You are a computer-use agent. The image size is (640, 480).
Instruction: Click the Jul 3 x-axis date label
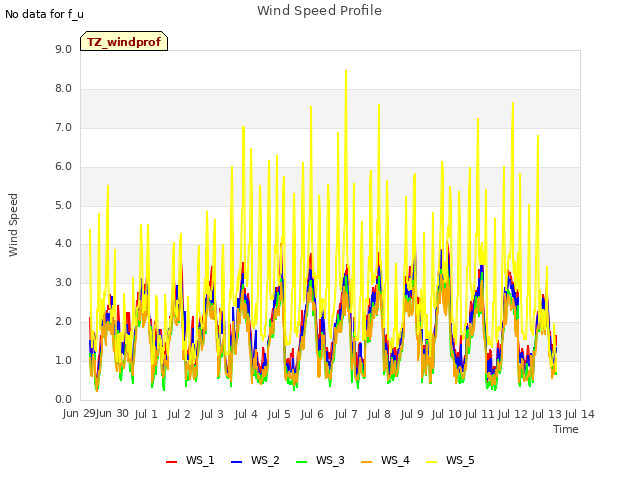212,414
